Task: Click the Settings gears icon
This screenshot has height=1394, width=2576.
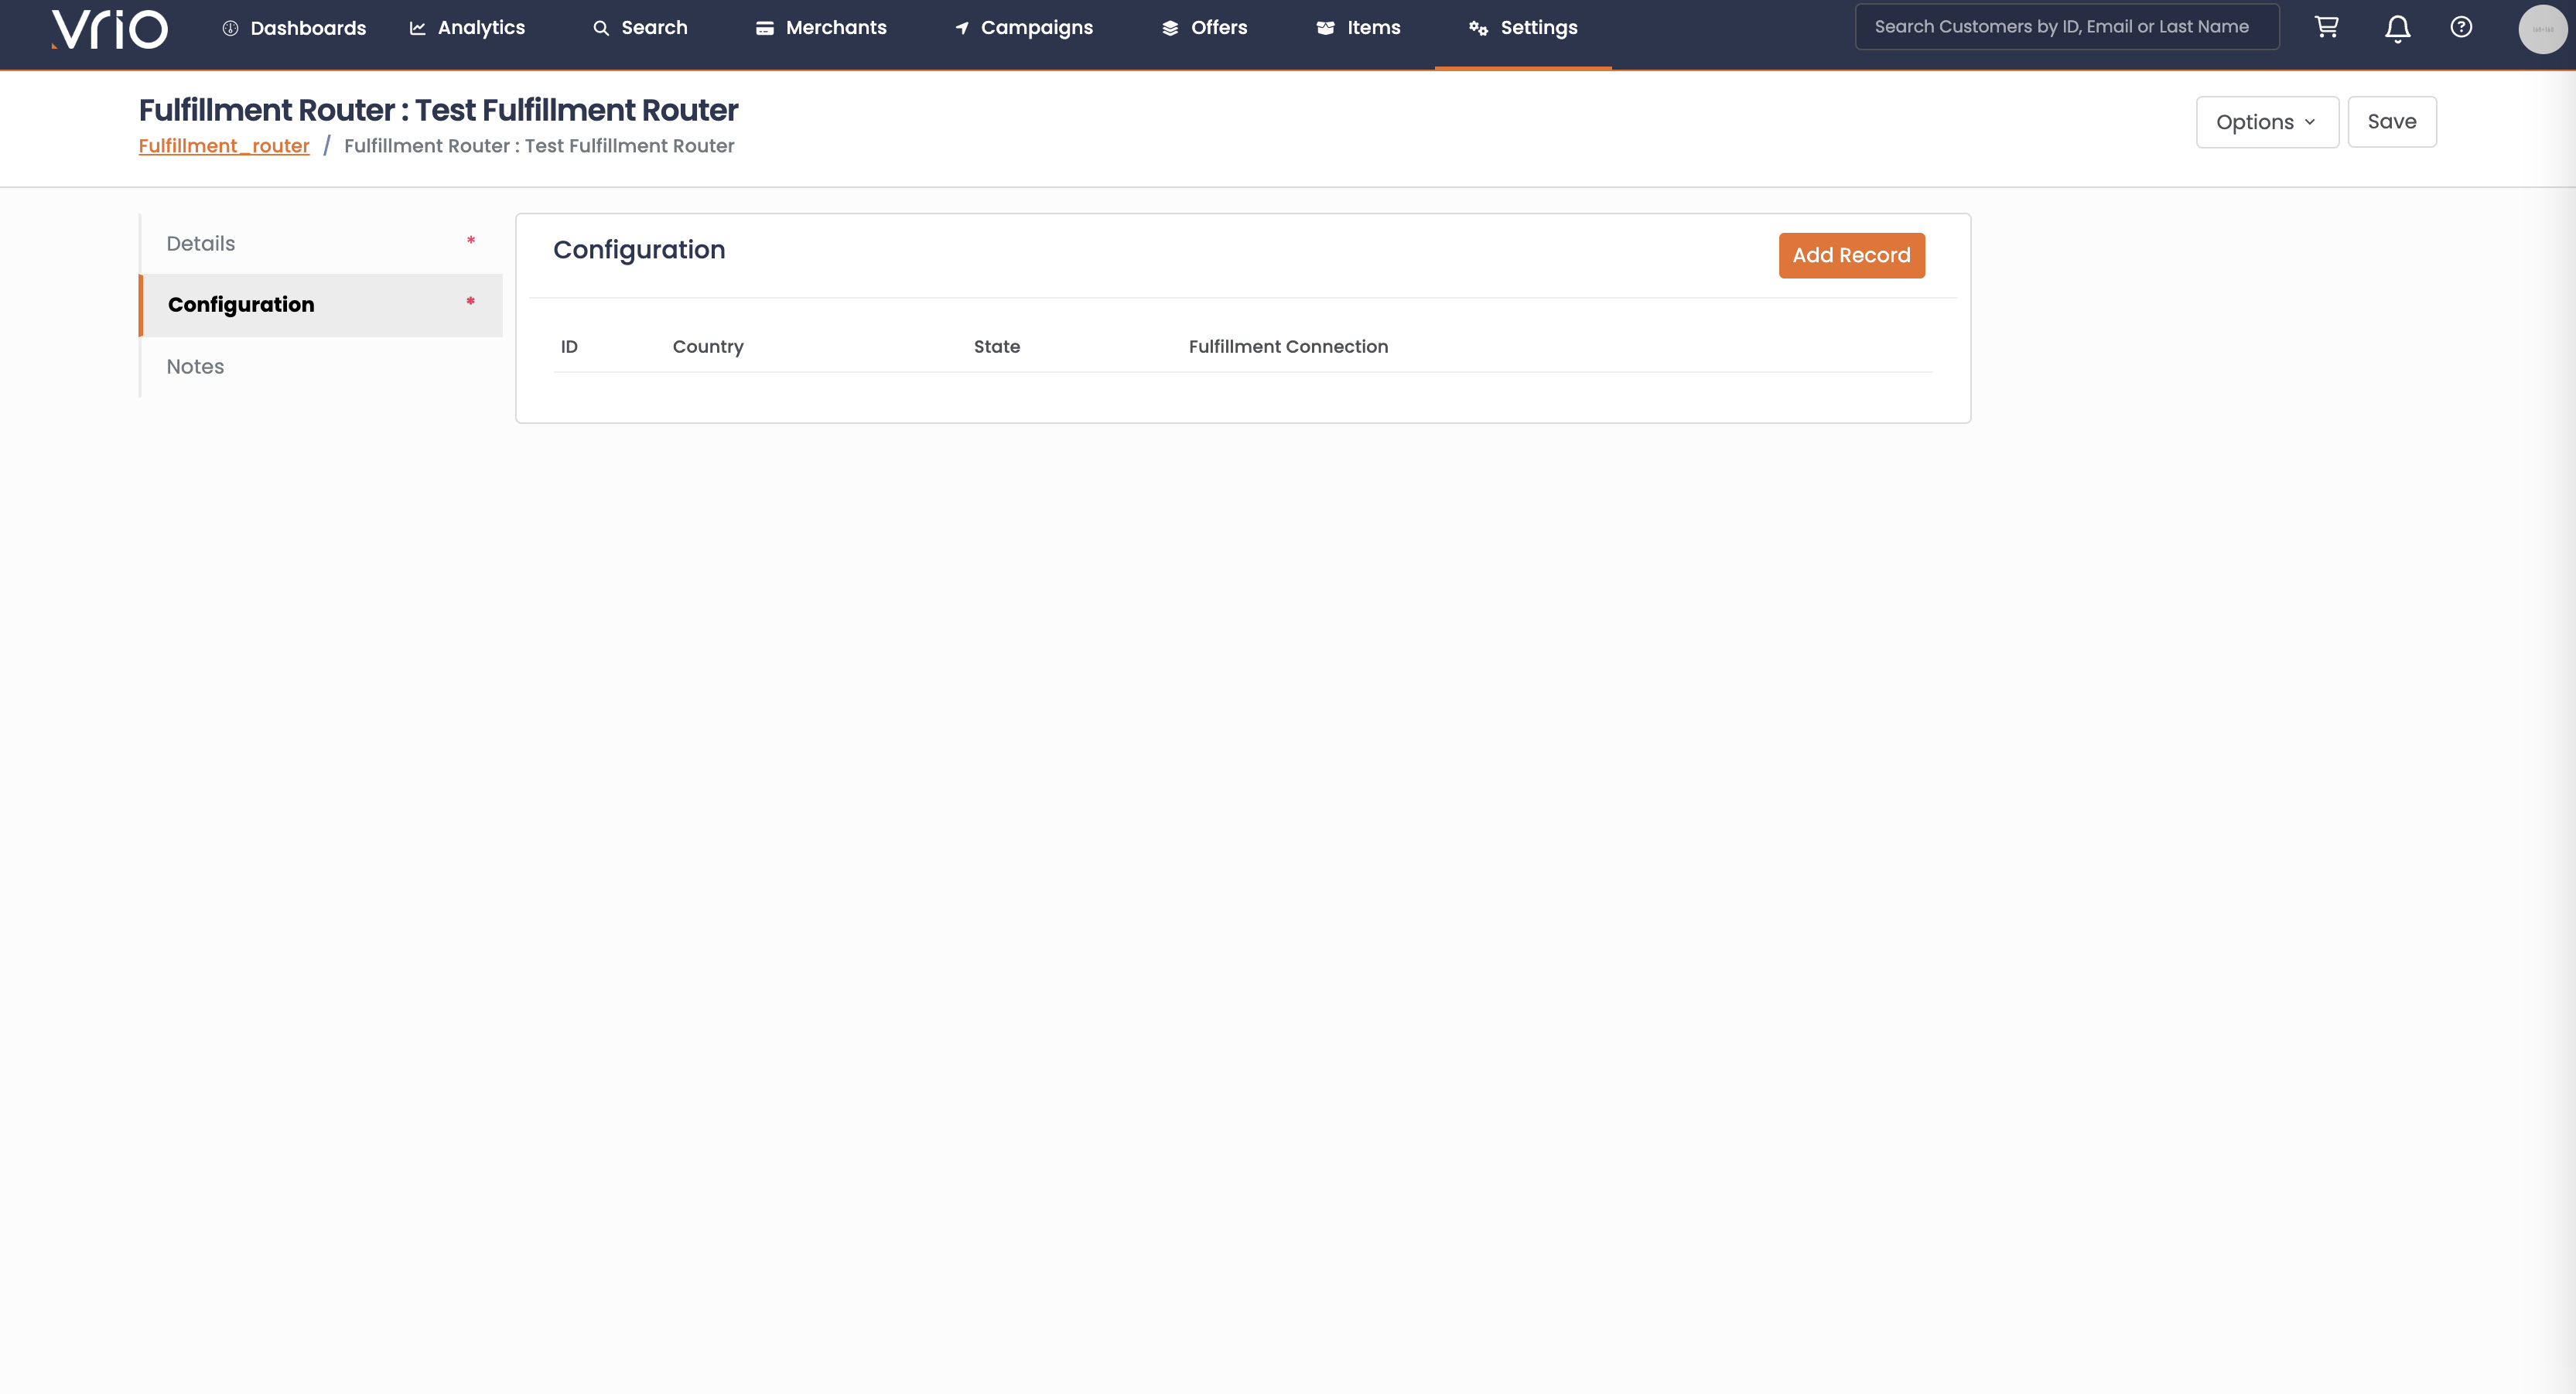Action: click(1478, 28)
